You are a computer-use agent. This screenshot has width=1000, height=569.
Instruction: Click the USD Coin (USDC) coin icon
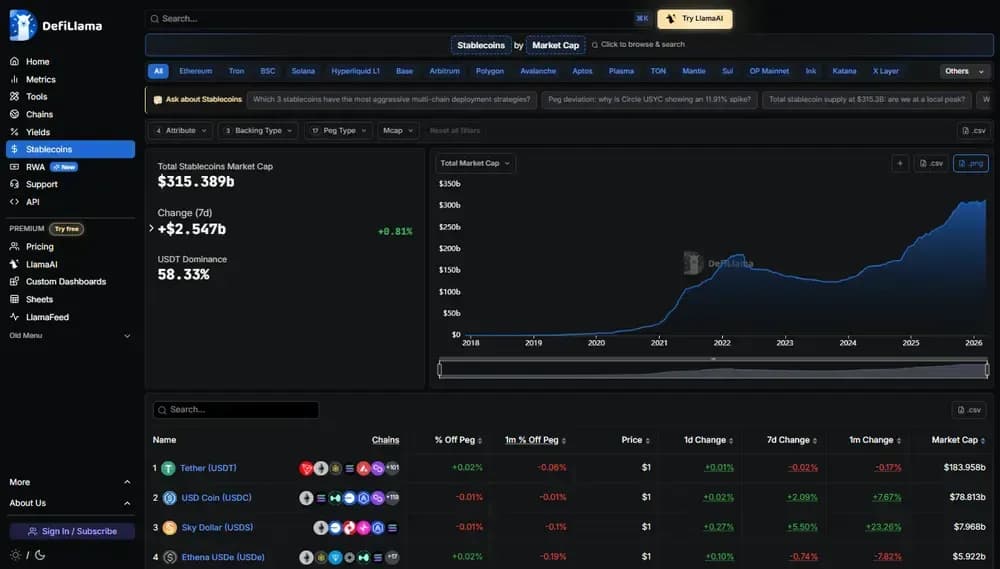169,497
